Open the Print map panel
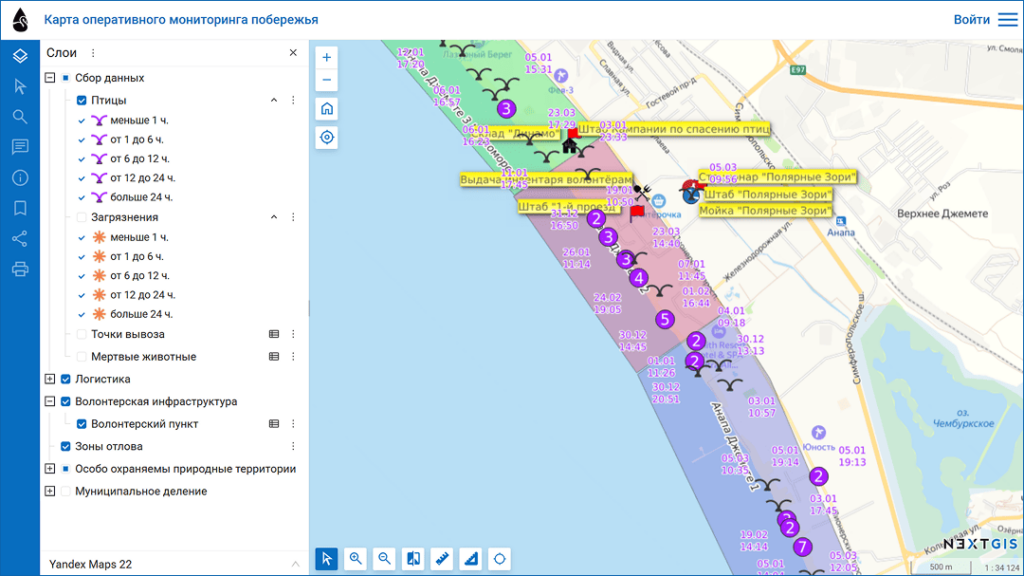Image resolution: width=1024 pixels, height=576 pixels. coord(20,269)
